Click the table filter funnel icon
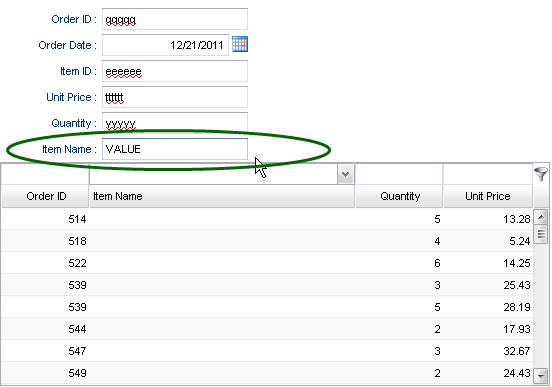 pos(541,174)
